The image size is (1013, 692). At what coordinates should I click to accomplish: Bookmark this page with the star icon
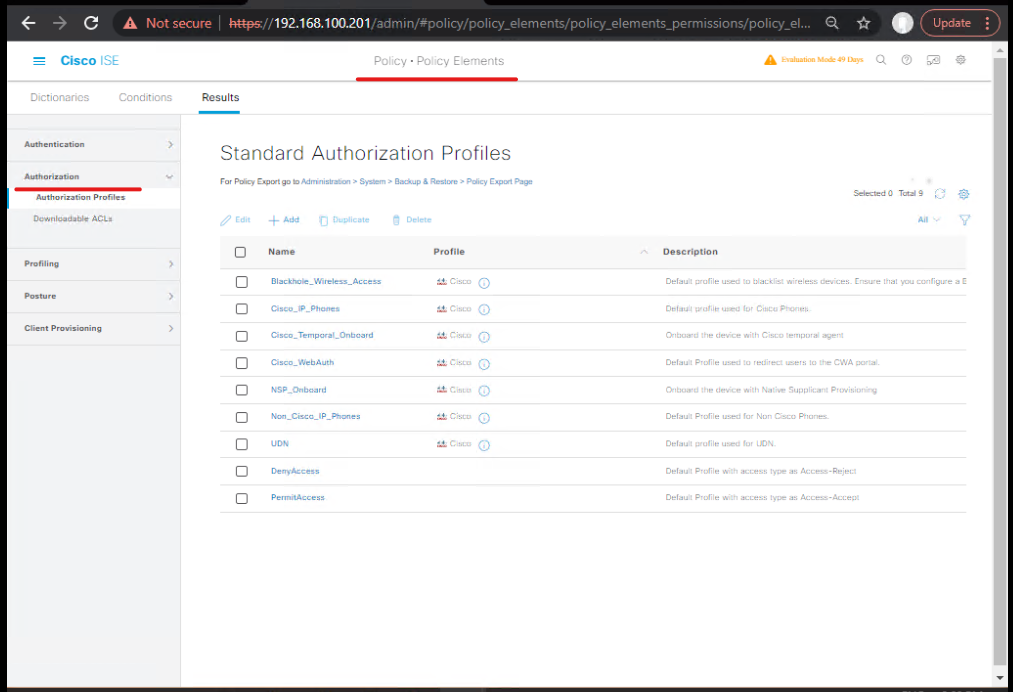(x=864, y=23)
